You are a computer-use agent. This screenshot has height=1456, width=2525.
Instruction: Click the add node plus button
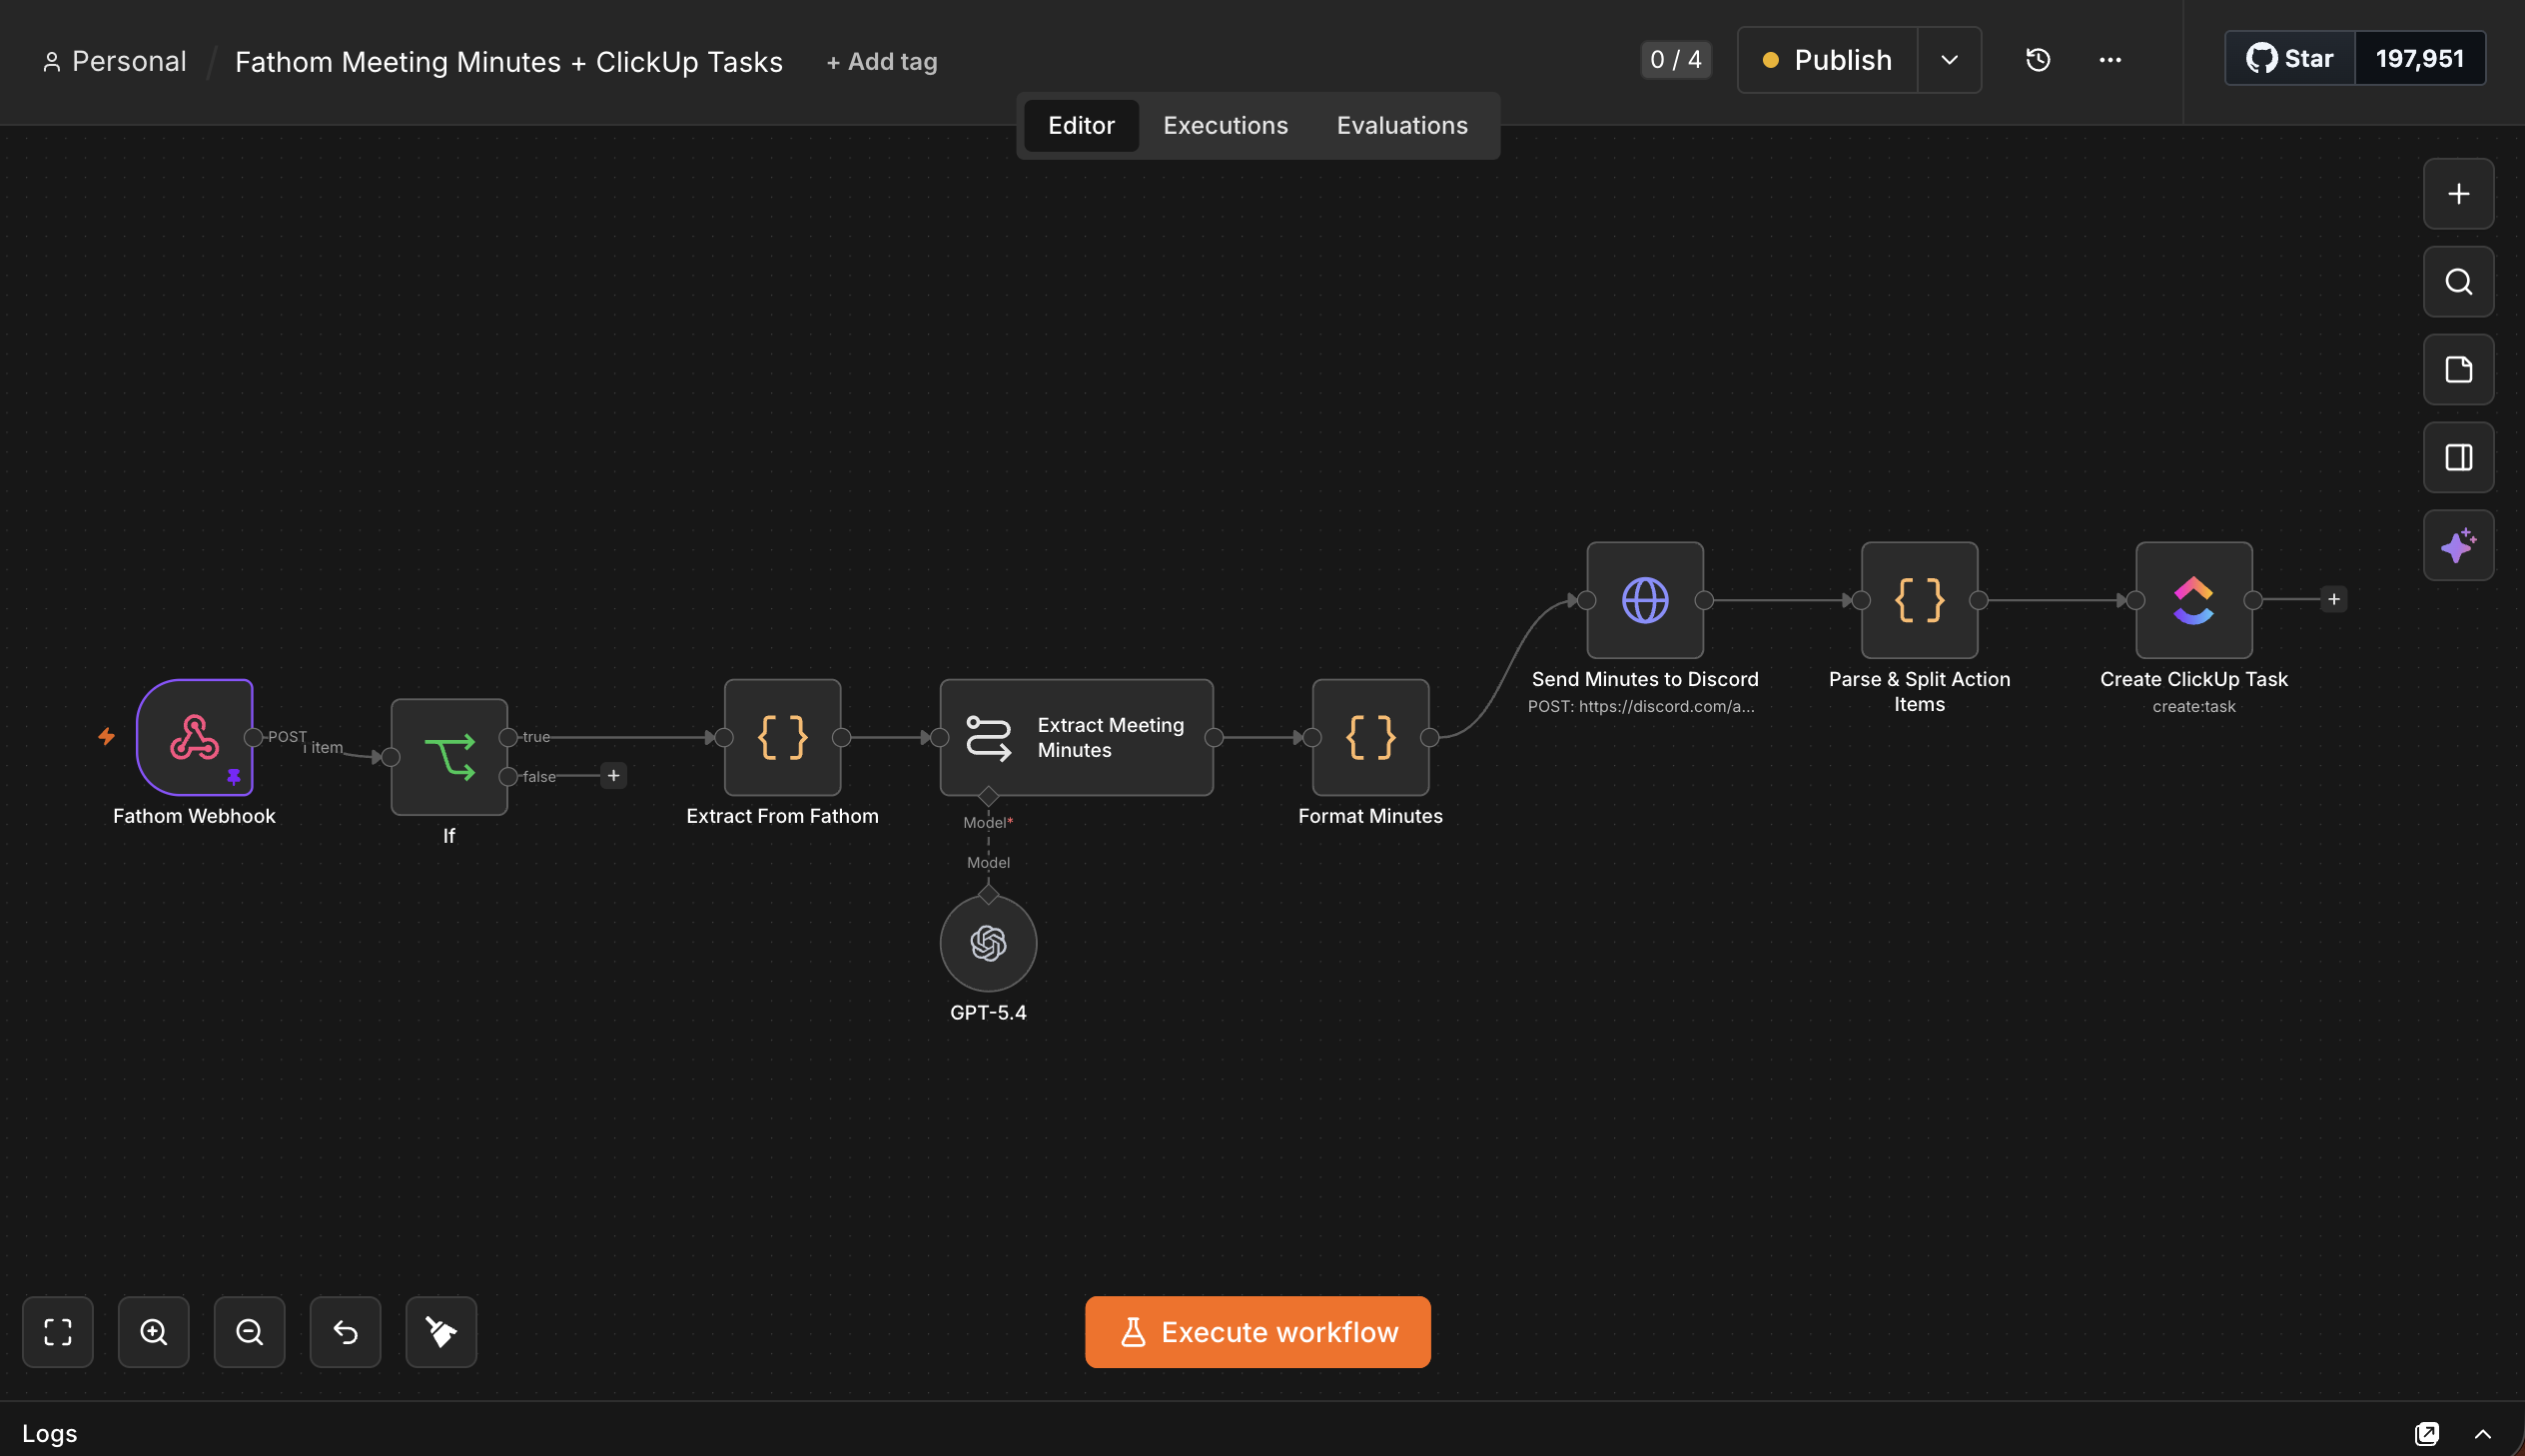coord(2459,194)
